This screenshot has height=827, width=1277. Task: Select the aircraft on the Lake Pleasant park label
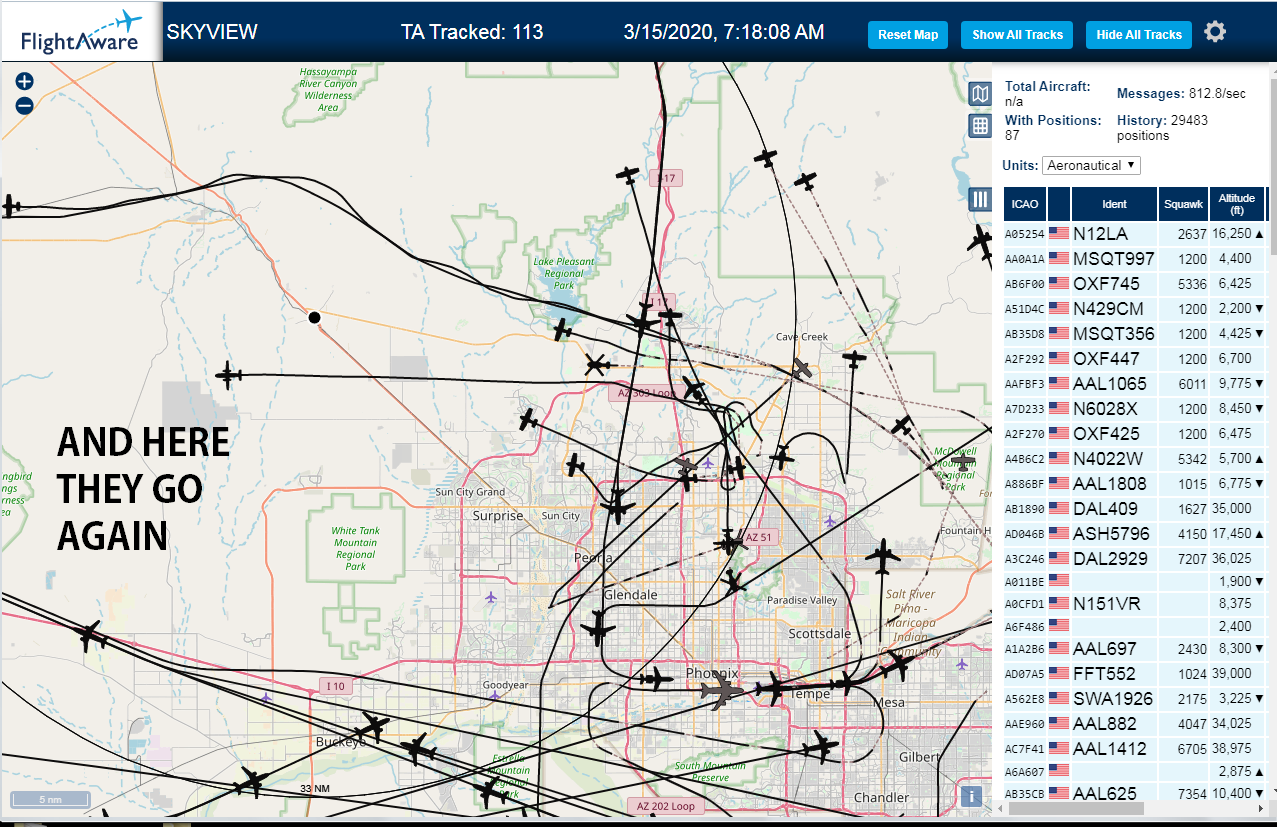563,329
